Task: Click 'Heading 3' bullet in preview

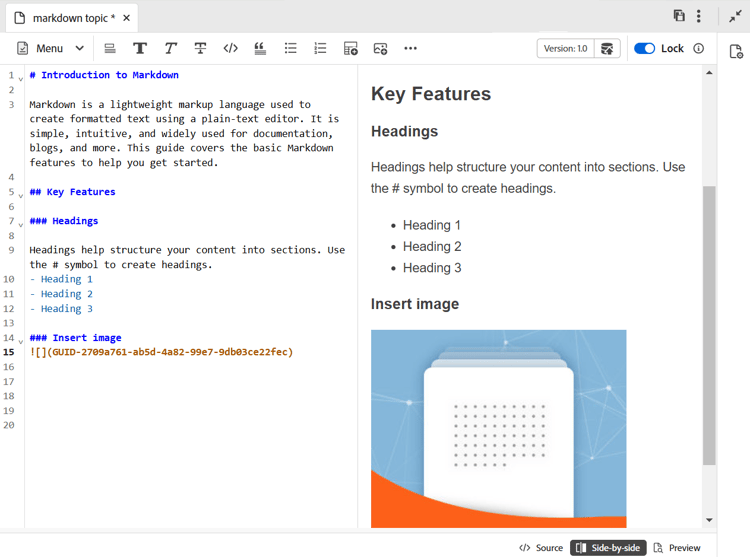Action: coord(432,268)
